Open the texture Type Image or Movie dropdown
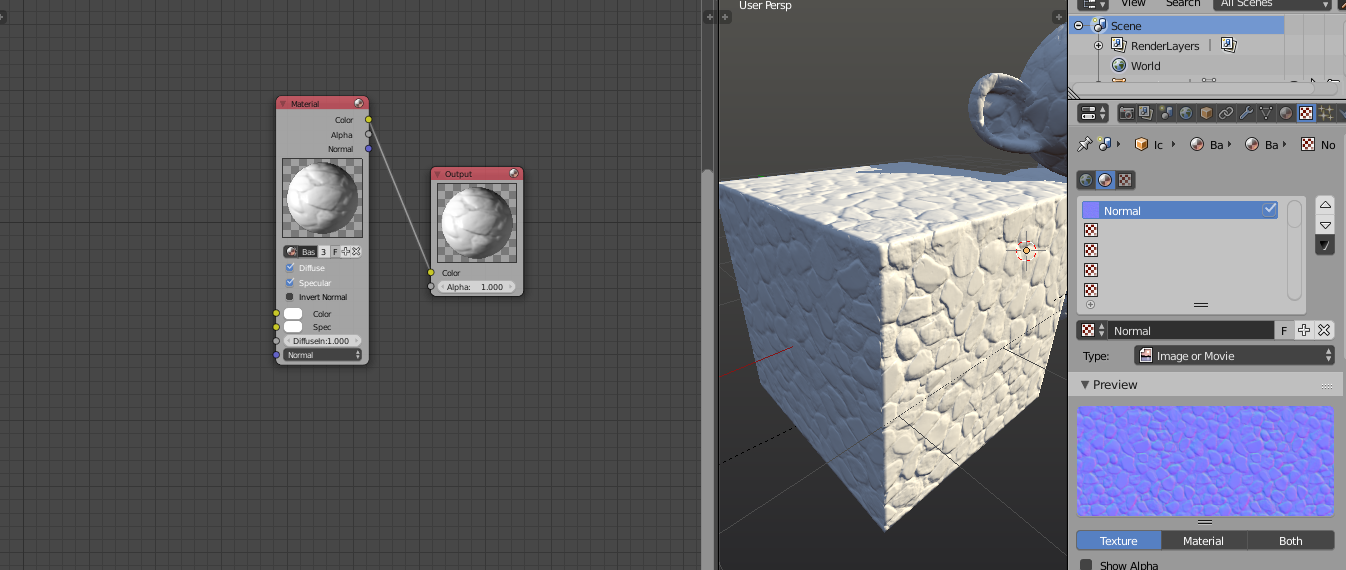The width and height of the screenshot is (1346, 570). tap(1234, 355)
